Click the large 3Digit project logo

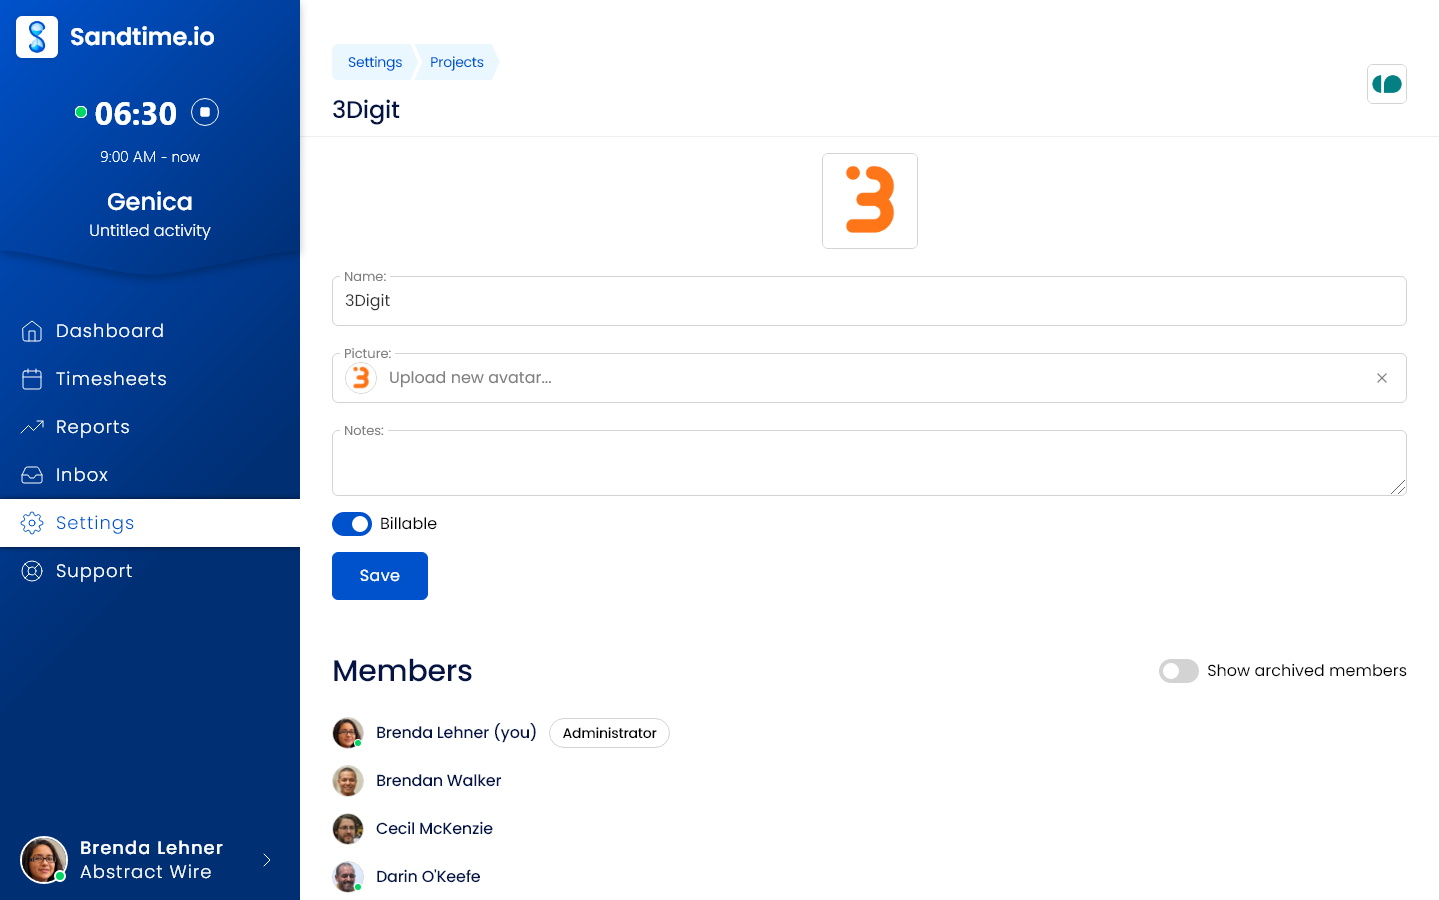pos(869,201)
